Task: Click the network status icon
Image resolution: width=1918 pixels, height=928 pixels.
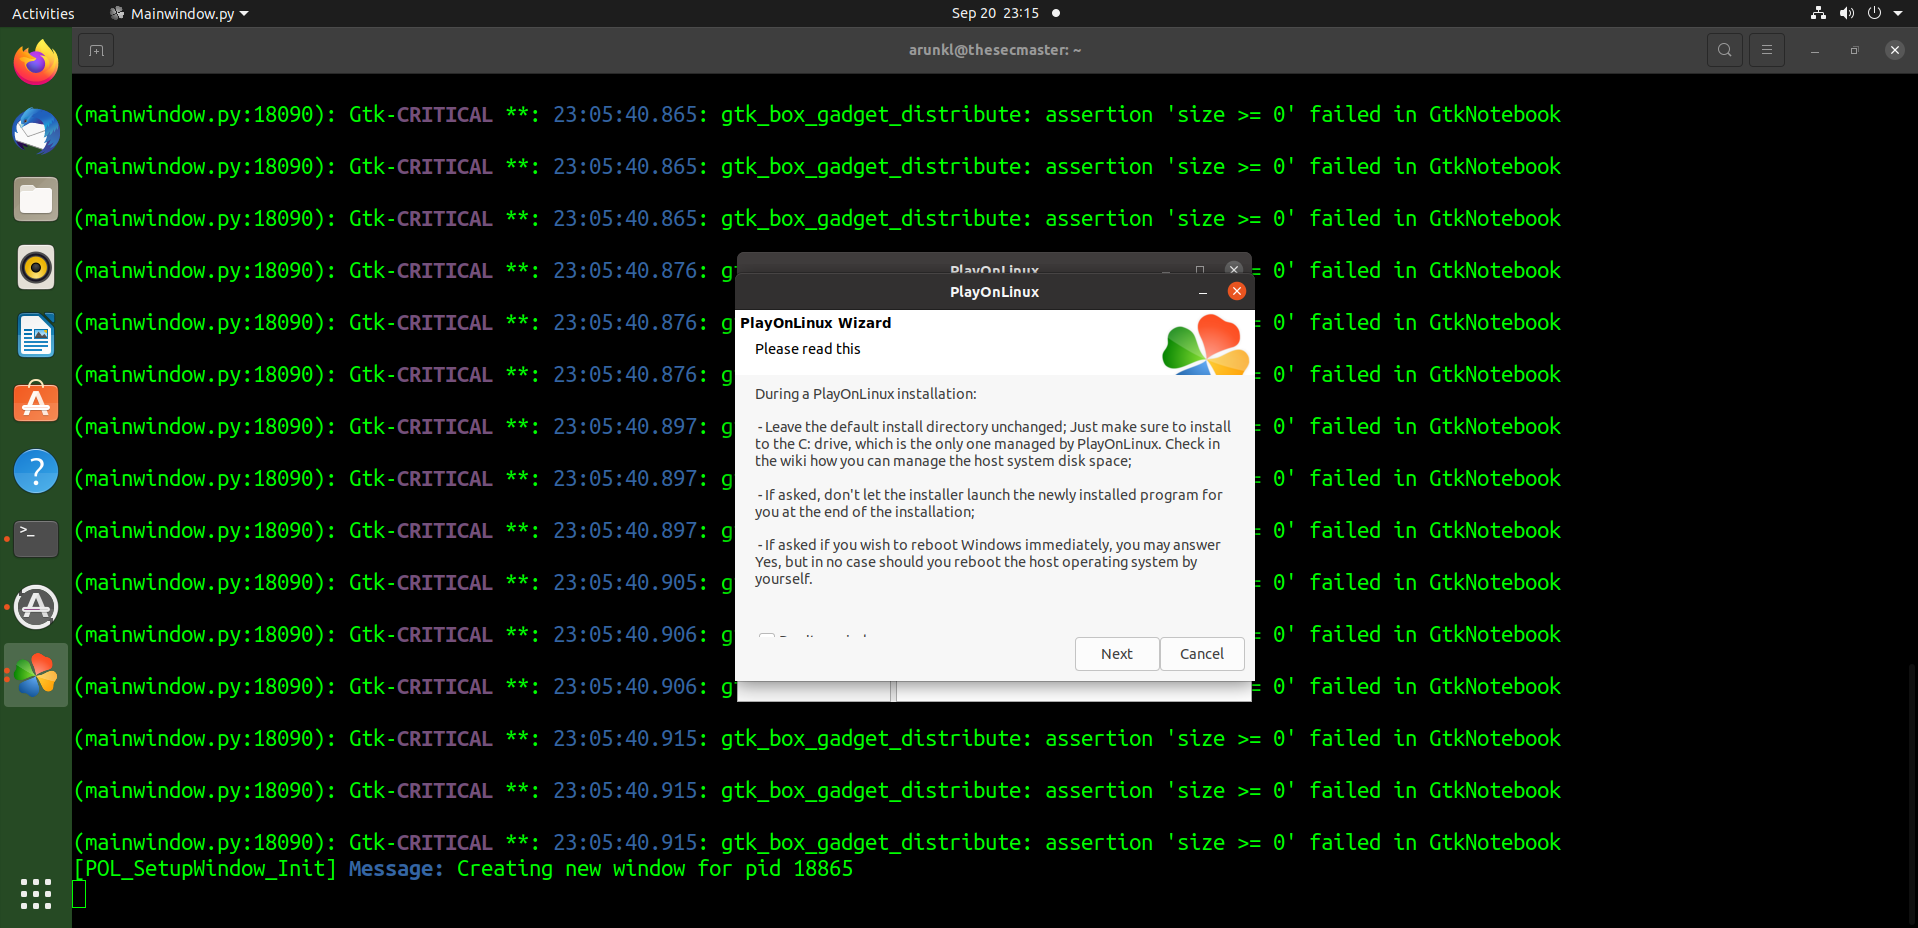Action: (1818, 13)
